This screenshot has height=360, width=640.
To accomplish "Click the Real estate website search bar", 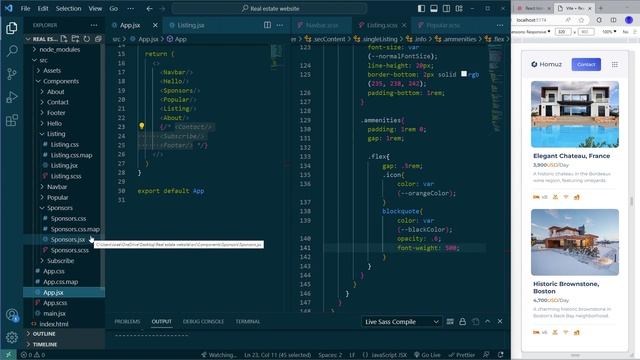I will click(x=269, y=8).
